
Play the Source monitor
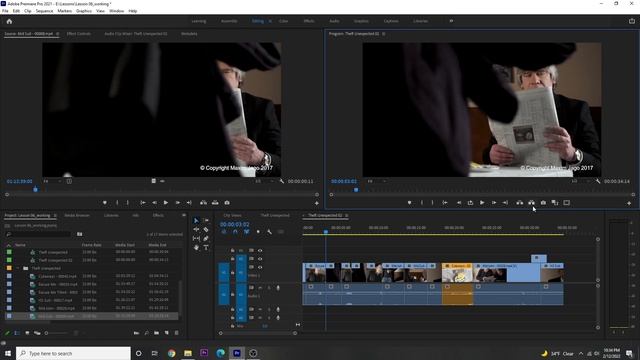(x=166, y=202)
